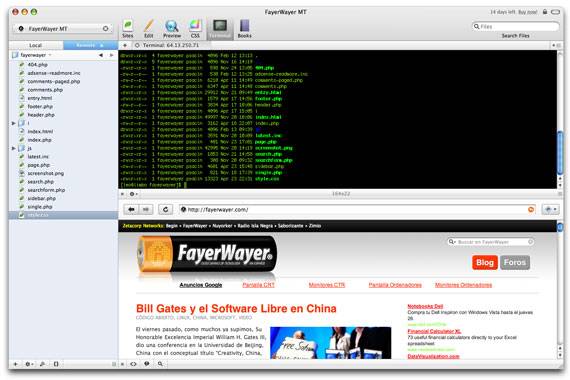Select adsense-readmore.inc file
570x380 pixels.
click(x=54, y=73)
